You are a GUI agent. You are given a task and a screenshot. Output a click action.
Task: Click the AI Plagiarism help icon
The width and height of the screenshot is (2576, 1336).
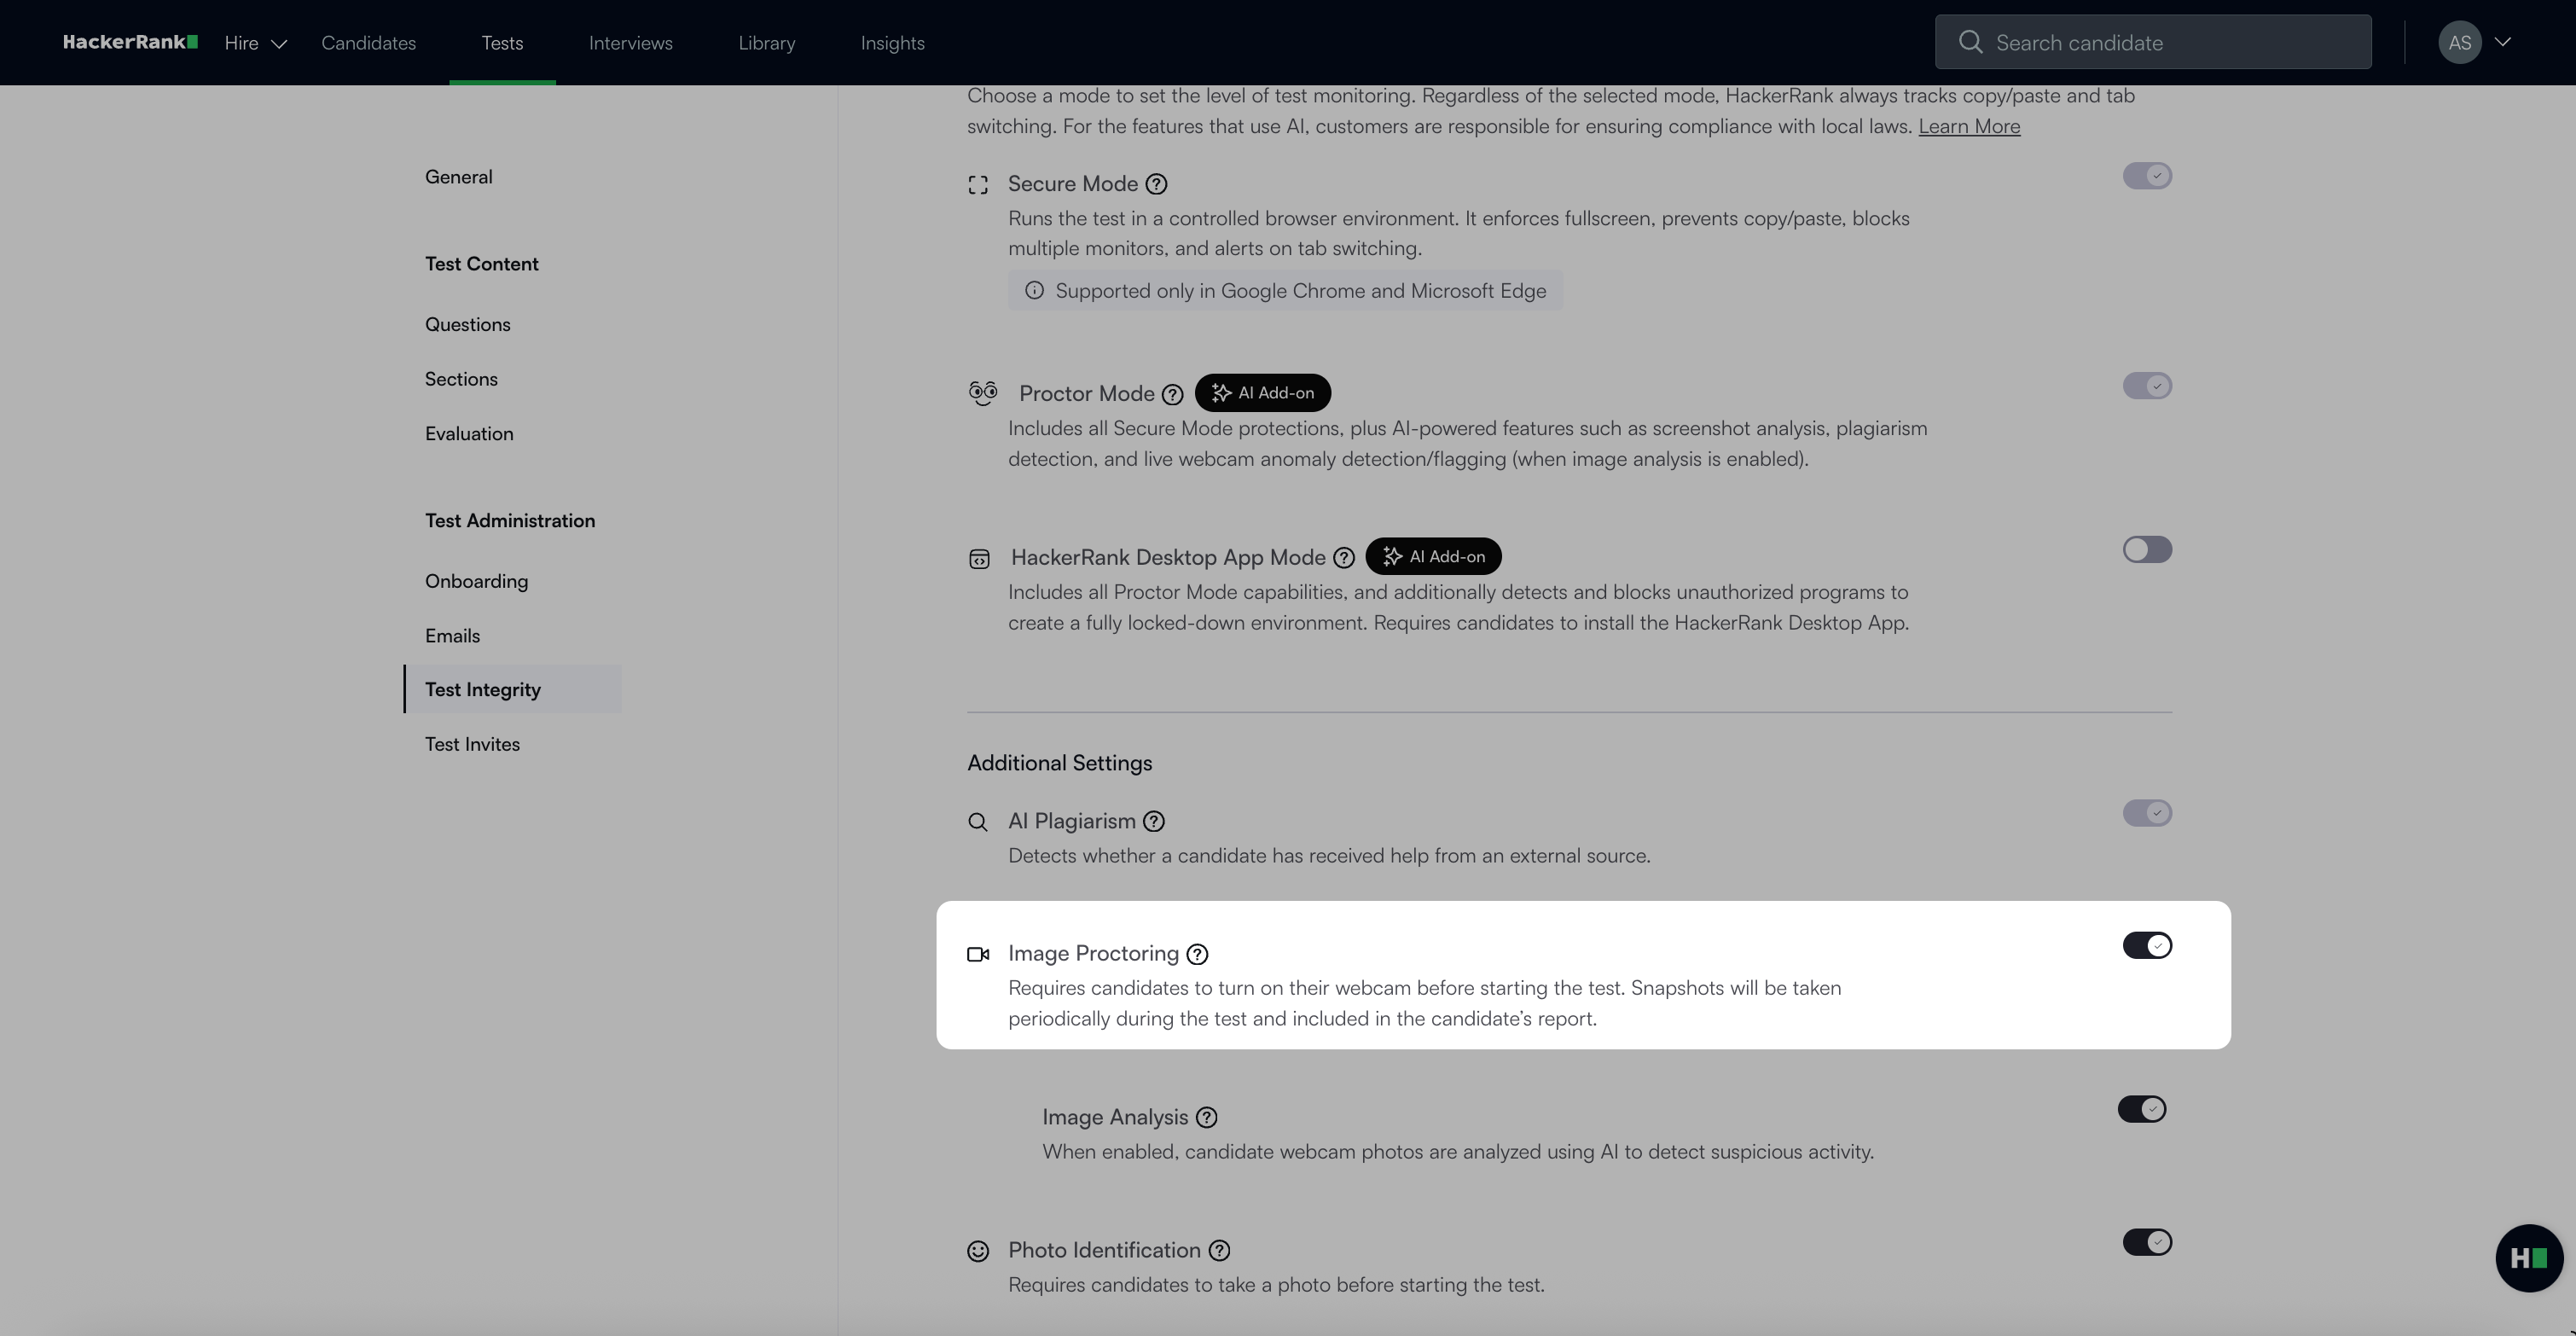[x=1154, y=821]
